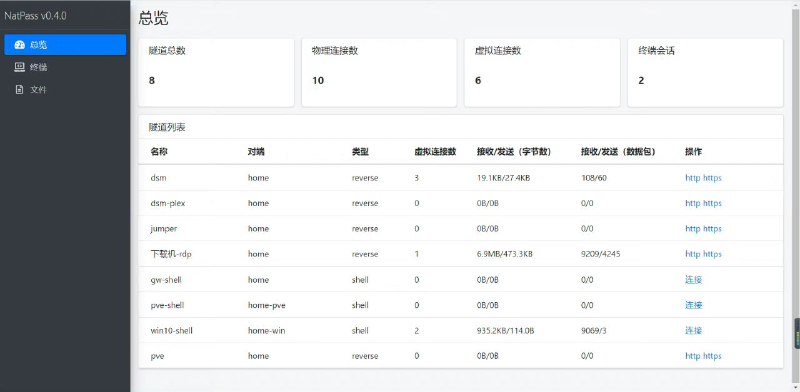Click the 接收/发送(数据包) column header
The height and width of the screenshot is (392, 800).
(618, 152)
